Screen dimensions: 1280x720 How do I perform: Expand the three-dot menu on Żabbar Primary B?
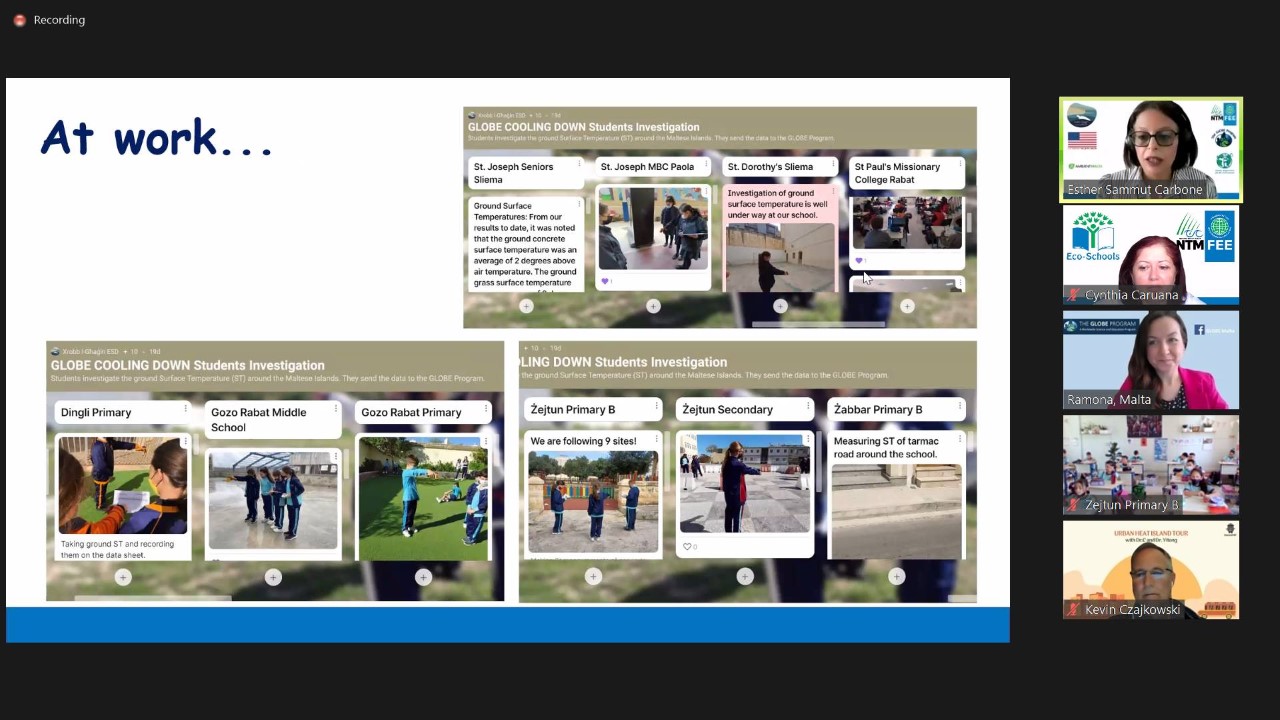(959, 406)
